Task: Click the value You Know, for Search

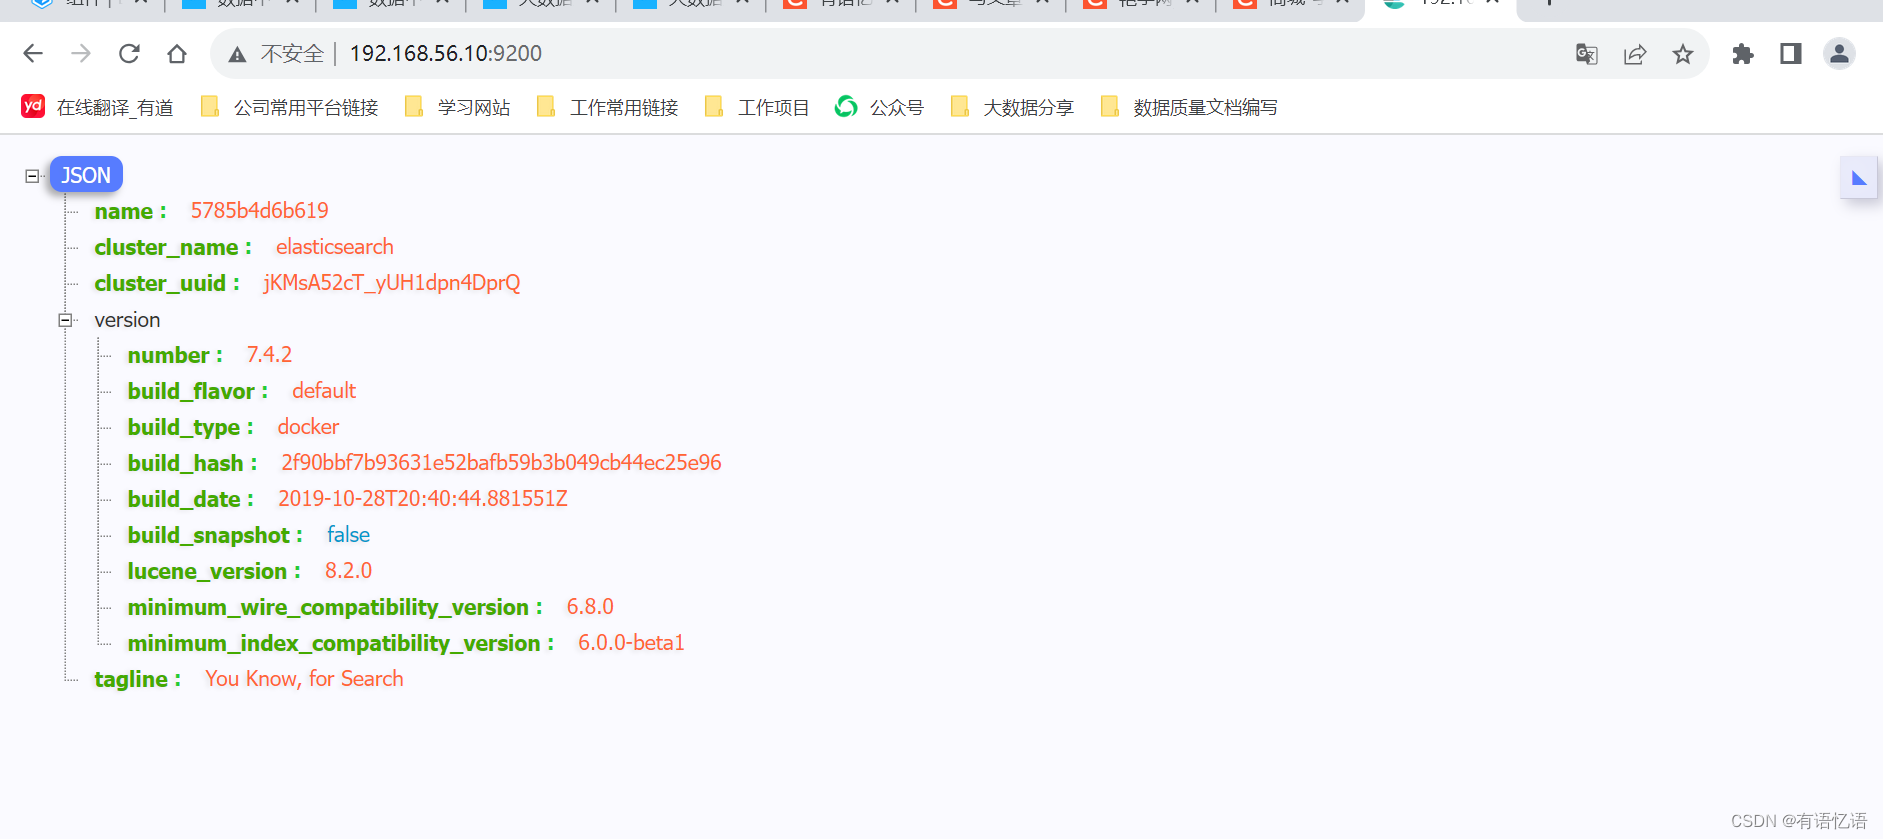Action: coord(305,679)
